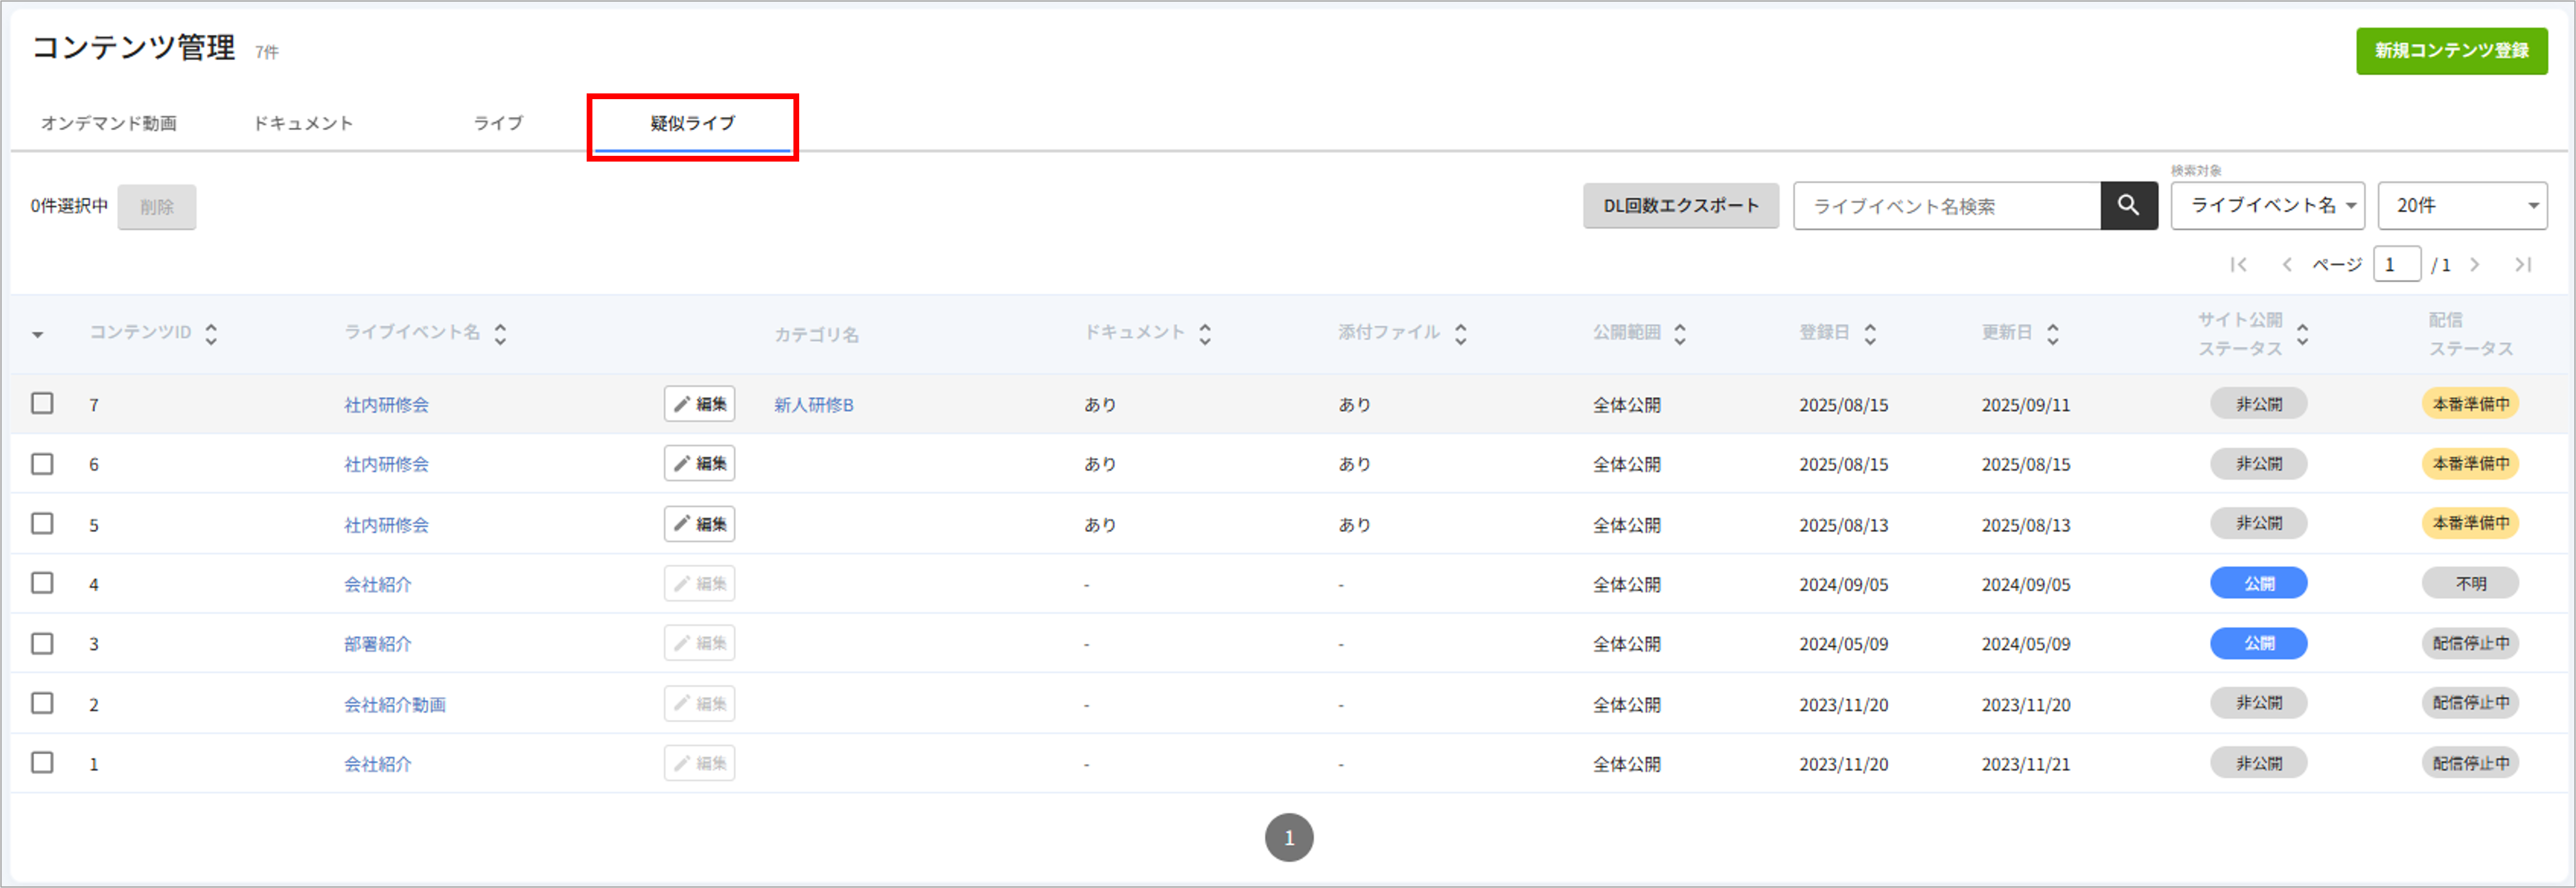Open the select-all dropdown arrow in header
The width and height of the screenshot is (2576, 888).
pos(38,335)
